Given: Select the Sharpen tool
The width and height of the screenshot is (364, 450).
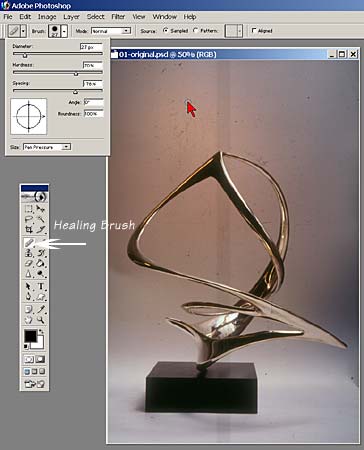Looking at the screenshot, I should point(29,274).
